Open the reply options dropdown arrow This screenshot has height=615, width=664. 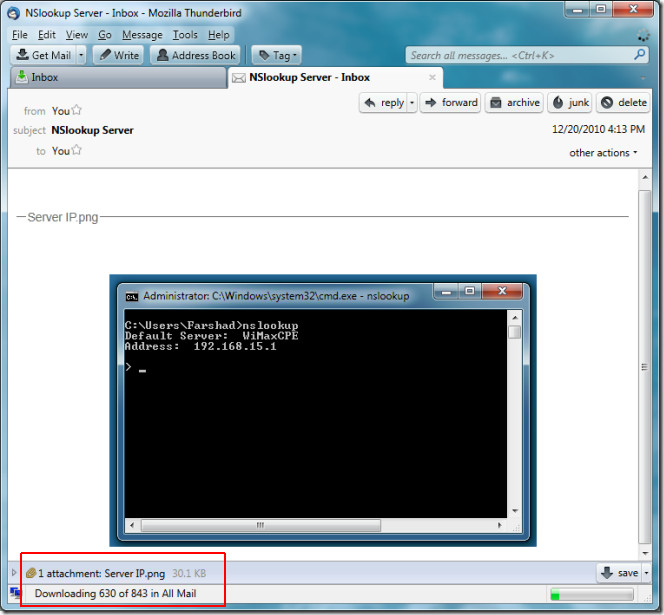[412, 102]
